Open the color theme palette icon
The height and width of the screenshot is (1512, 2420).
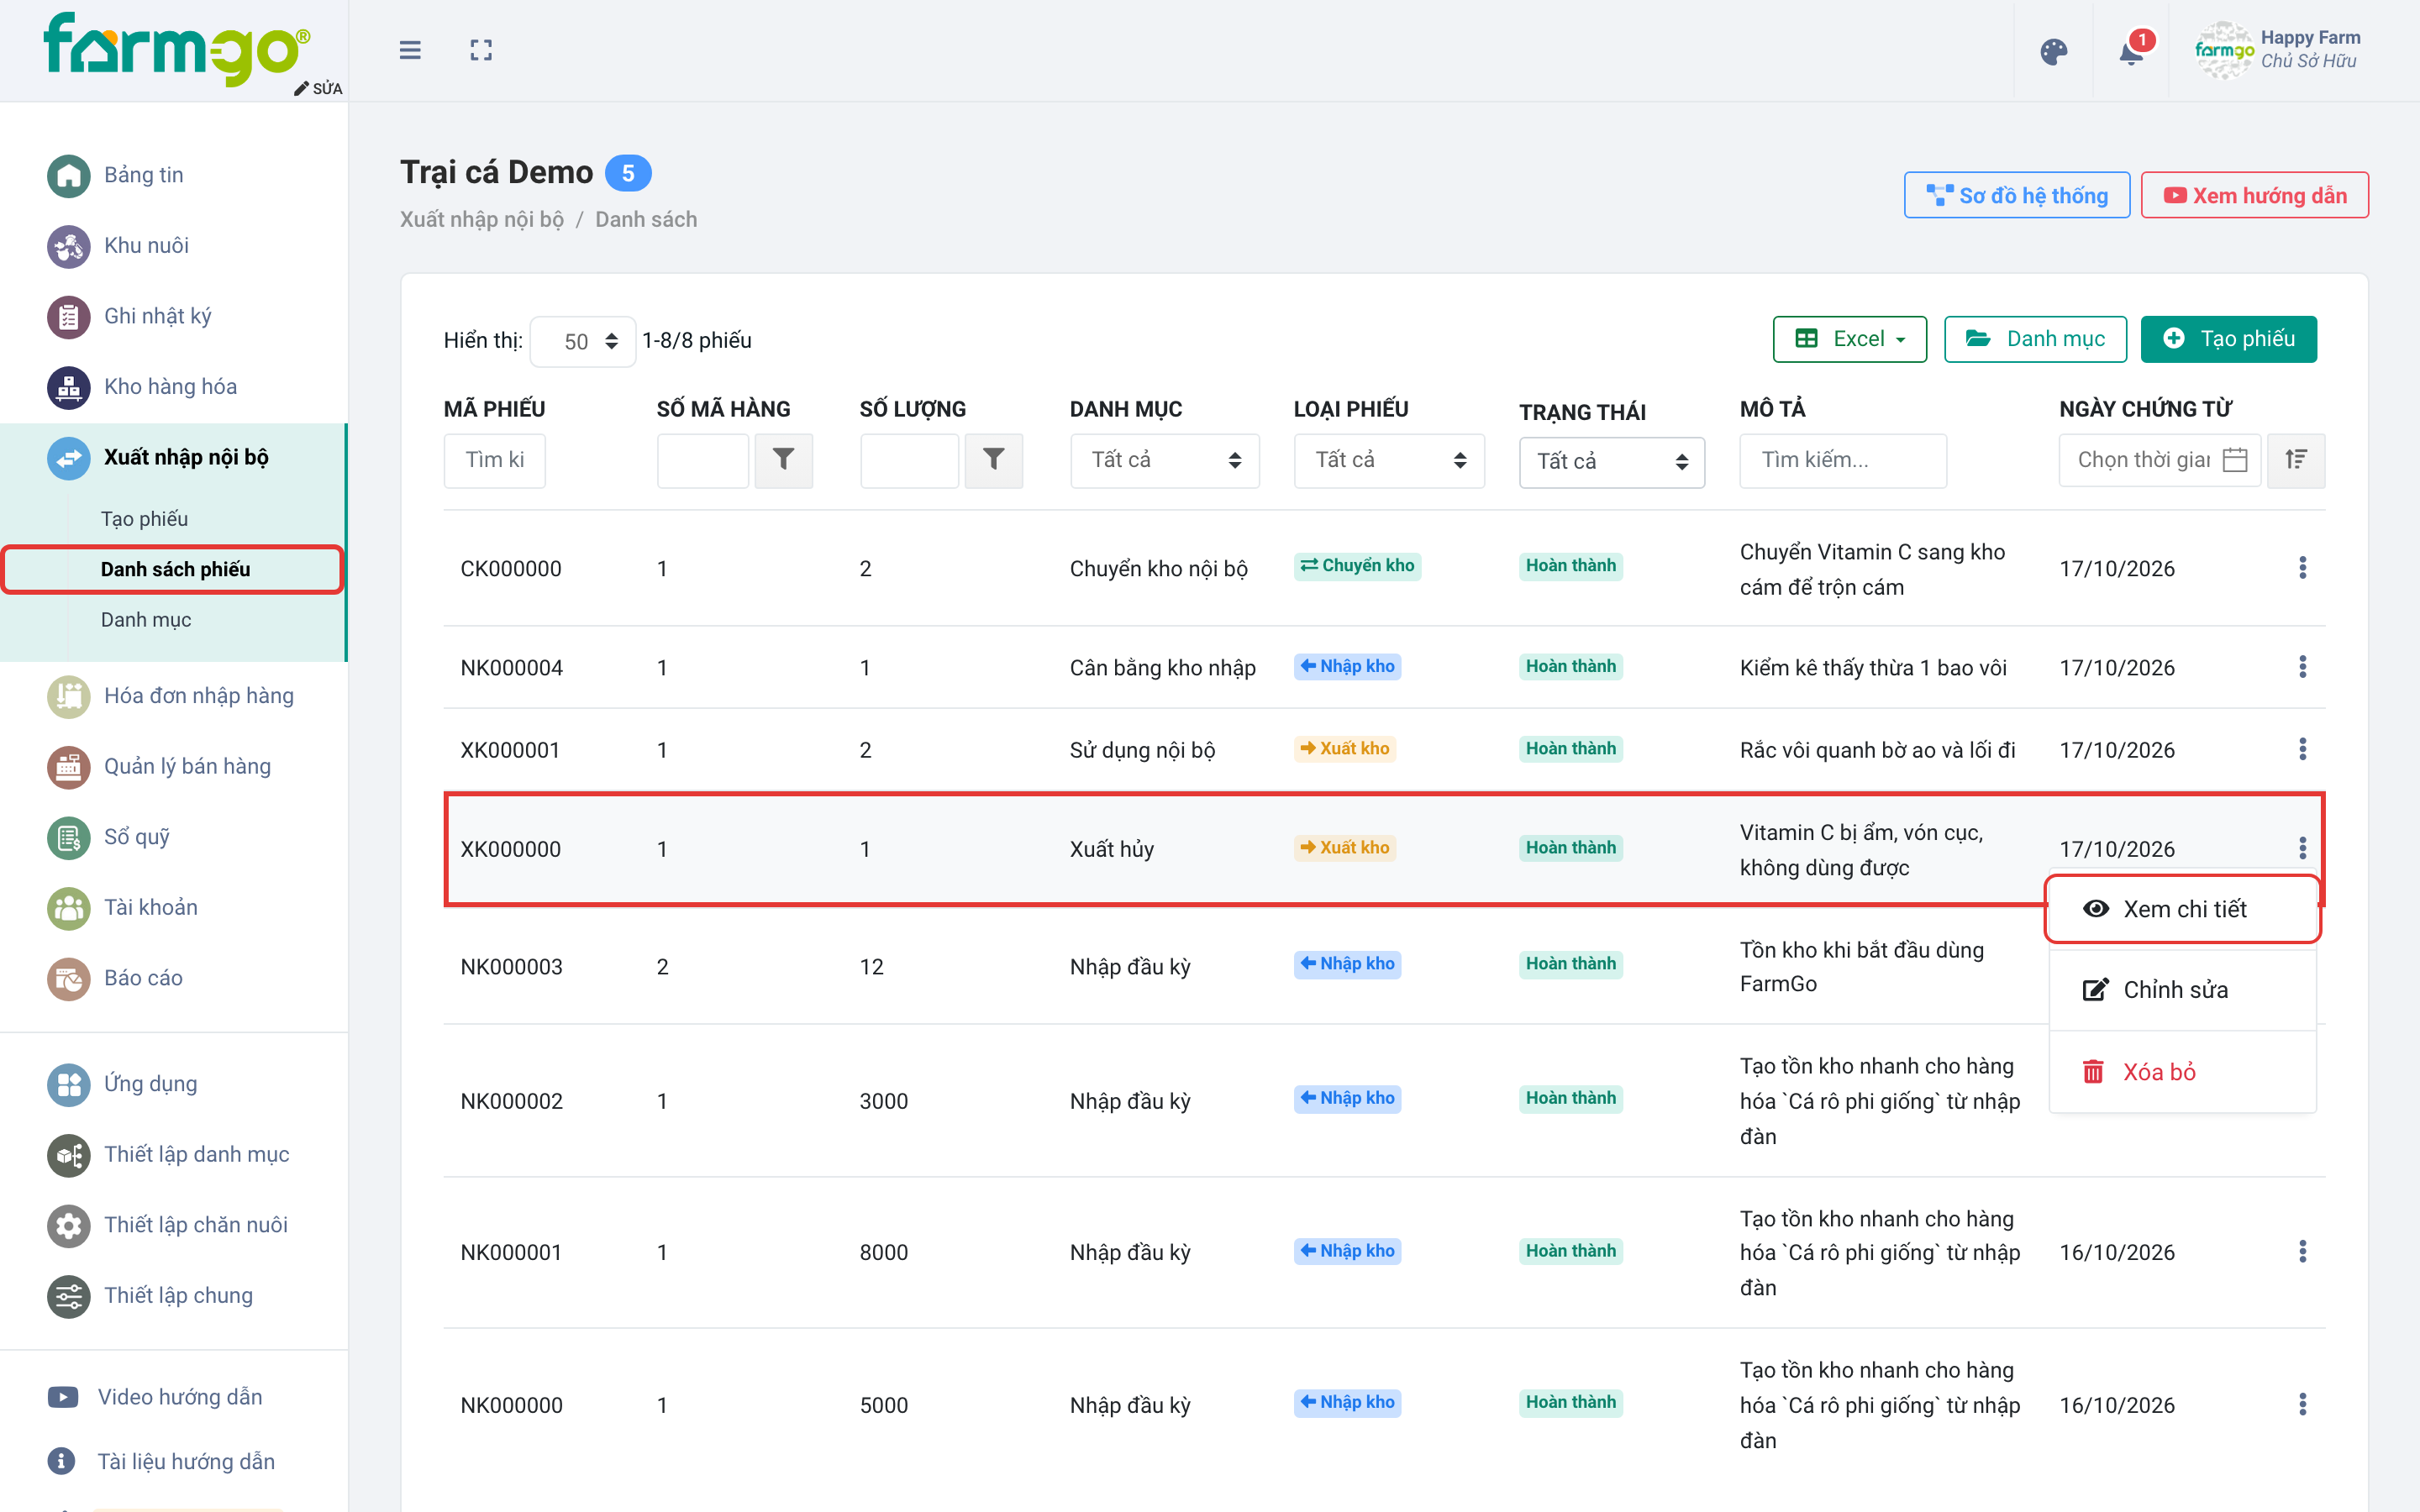pyautogui.click(x=2054, y=51)
